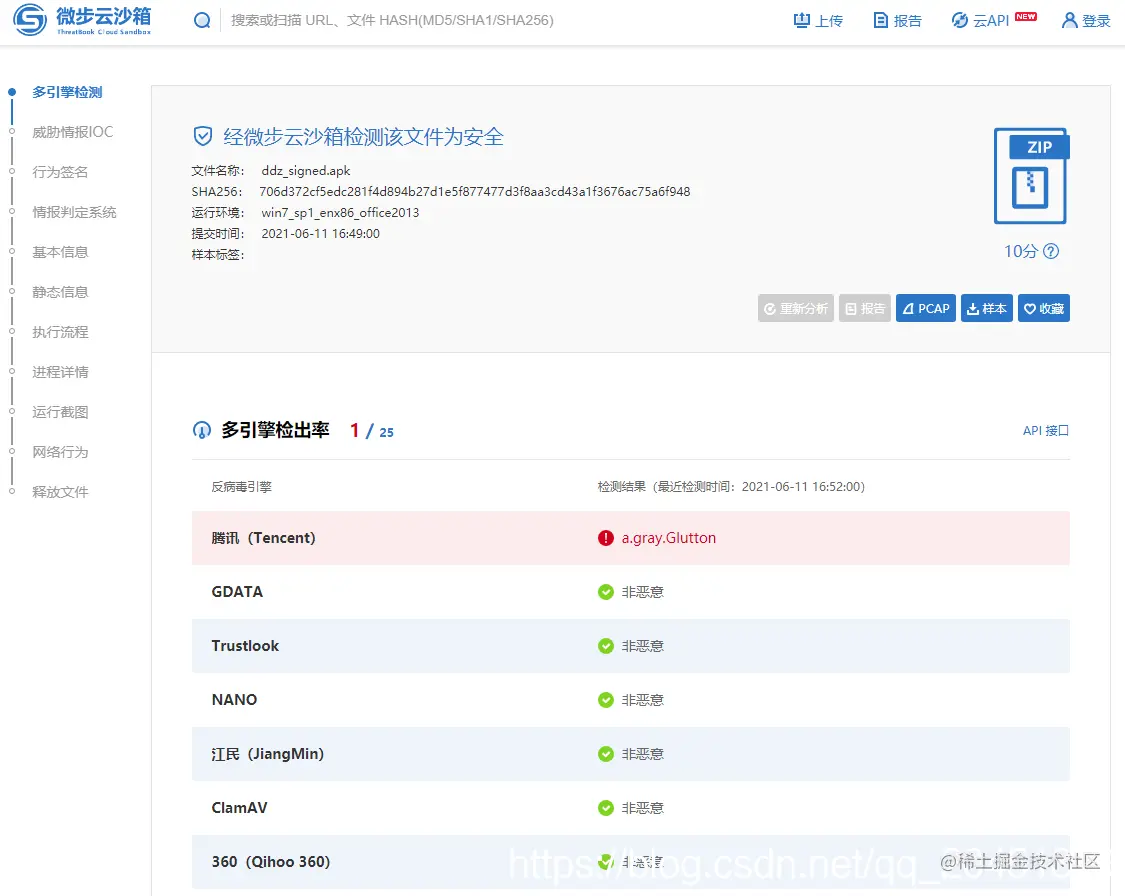Click the win7_sp1_enx86_office2013 environment value
This screenshot has height=896, width=1125.
341,212
